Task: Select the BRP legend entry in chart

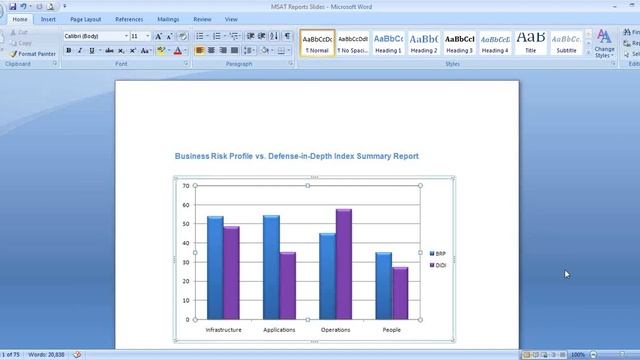Action: (438, 253)
